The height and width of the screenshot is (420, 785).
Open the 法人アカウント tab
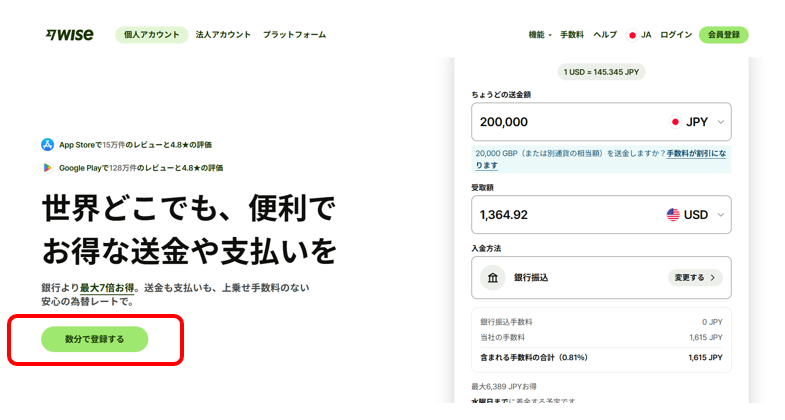click(x=223, y=35)
